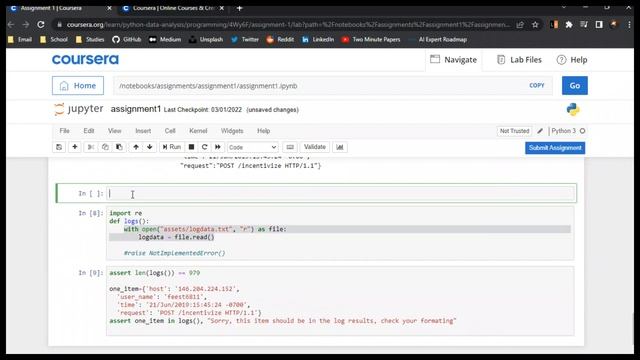
Task: Insert cell below with the plus icon
Action: click(x=75, y=147)
